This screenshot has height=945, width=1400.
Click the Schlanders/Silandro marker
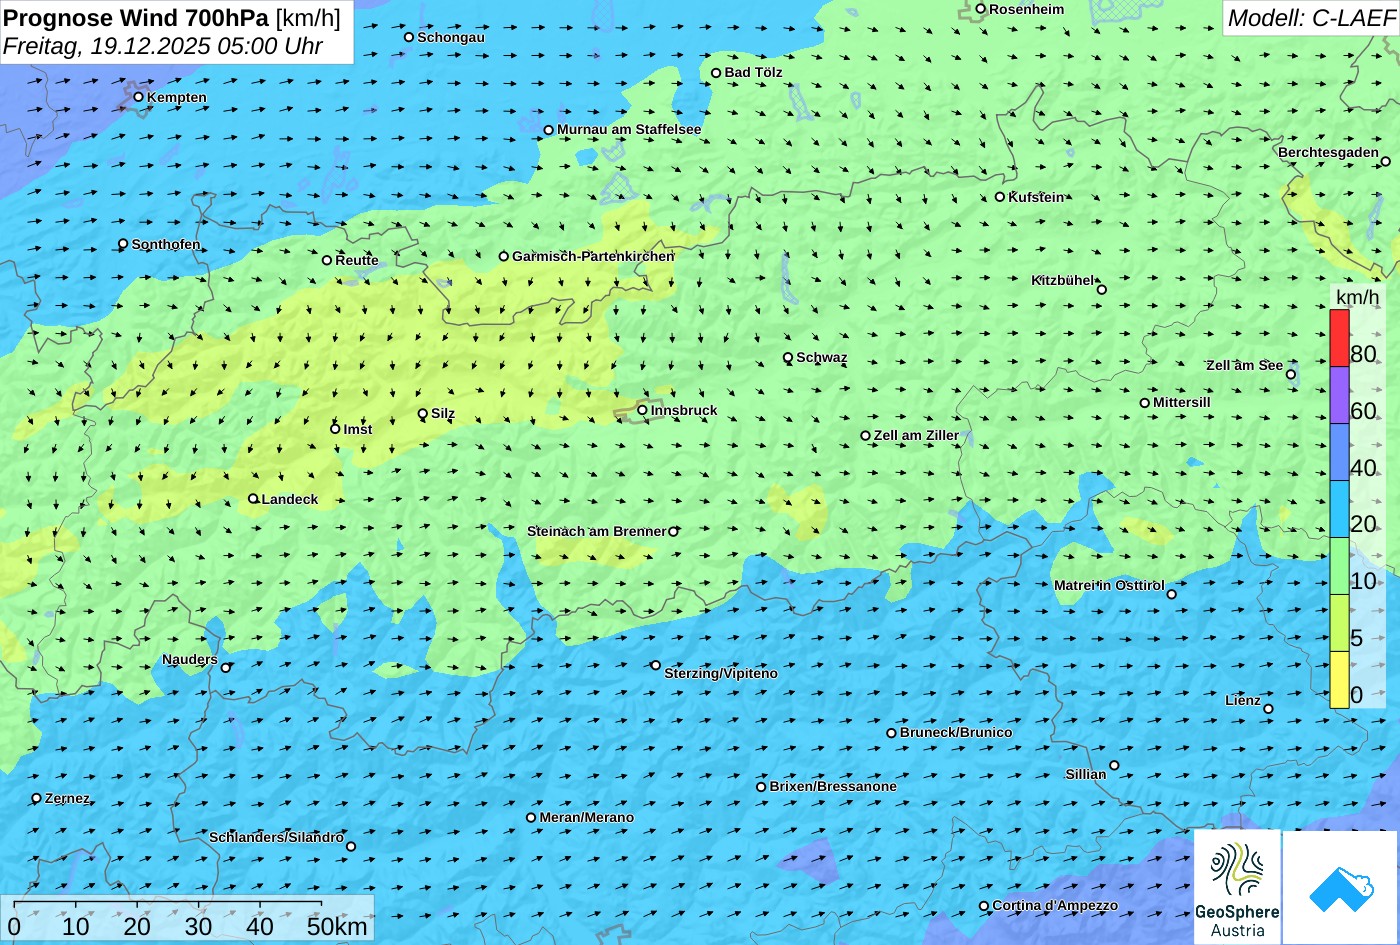click(x=351, y=846)
